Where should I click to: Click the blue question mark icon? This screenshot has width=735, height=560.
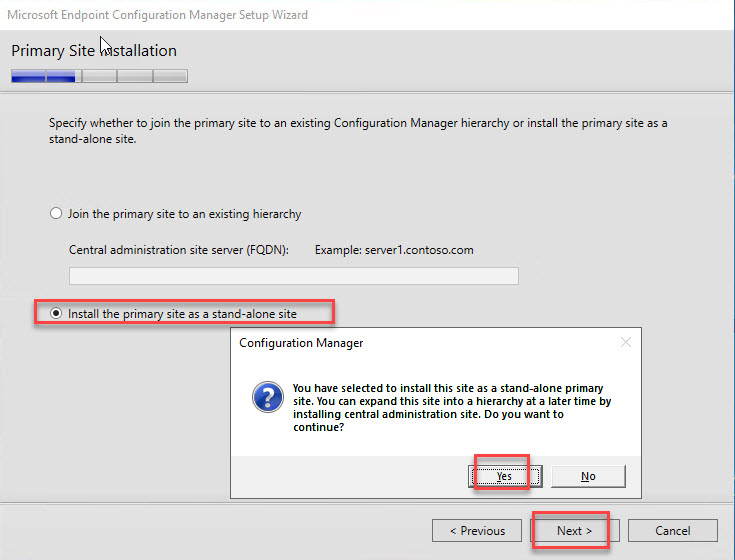[x=265, y=399]
